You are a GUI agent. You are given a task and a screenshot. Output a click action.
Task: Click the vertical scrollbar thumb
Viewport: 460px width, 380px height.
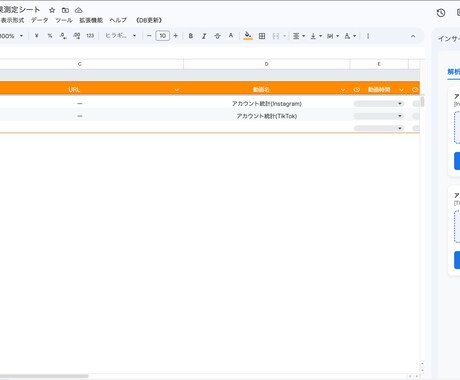coord(422,101)
